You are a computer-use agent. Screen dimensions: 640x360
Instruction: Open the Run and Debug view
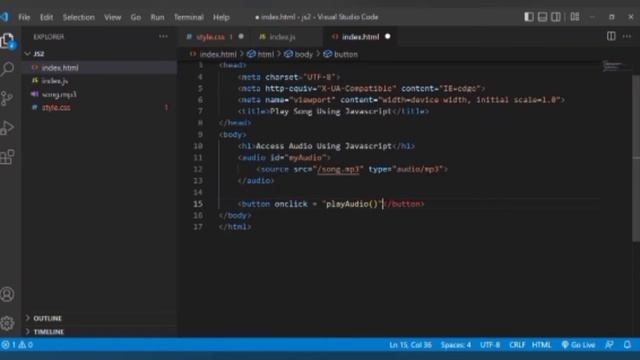pos(7,128)
